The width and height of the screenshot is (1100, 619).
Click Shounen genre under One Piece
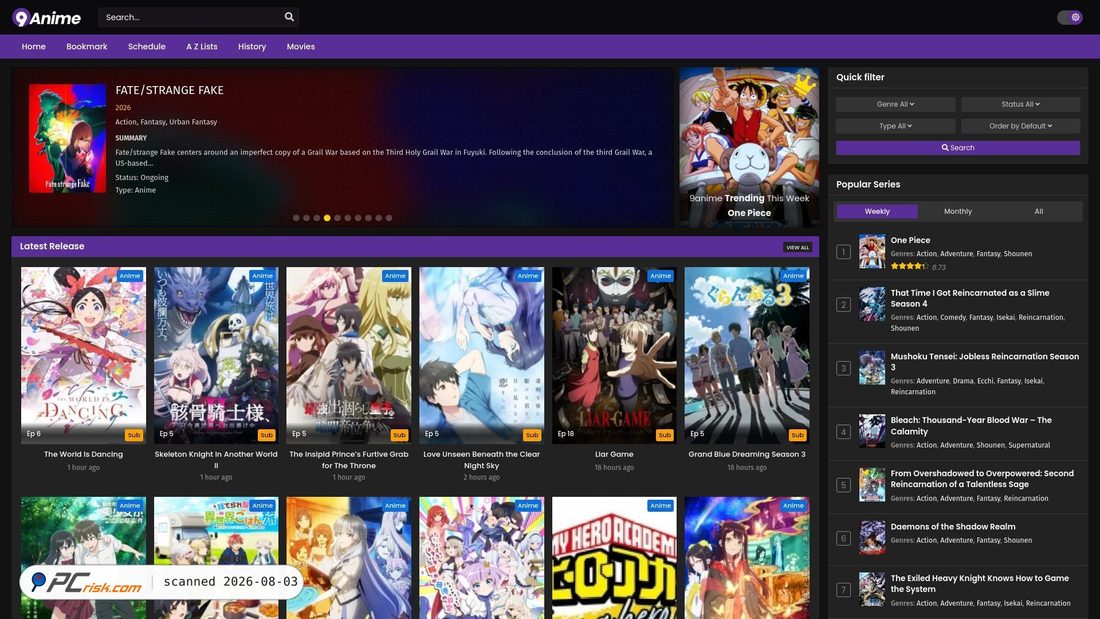1017,254
